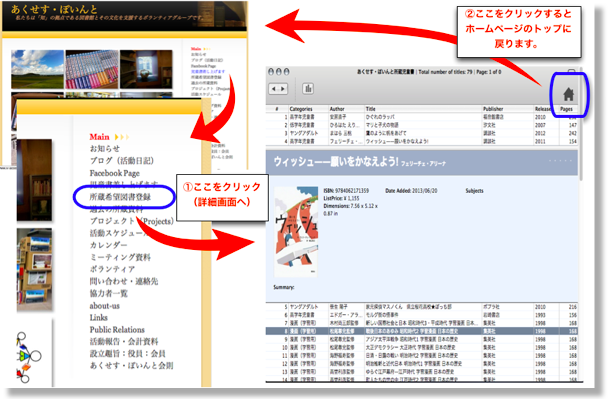Open ブログ(活動日記) in the enlarged menu
Screen dimensions: 609x399
pos(122,161)
